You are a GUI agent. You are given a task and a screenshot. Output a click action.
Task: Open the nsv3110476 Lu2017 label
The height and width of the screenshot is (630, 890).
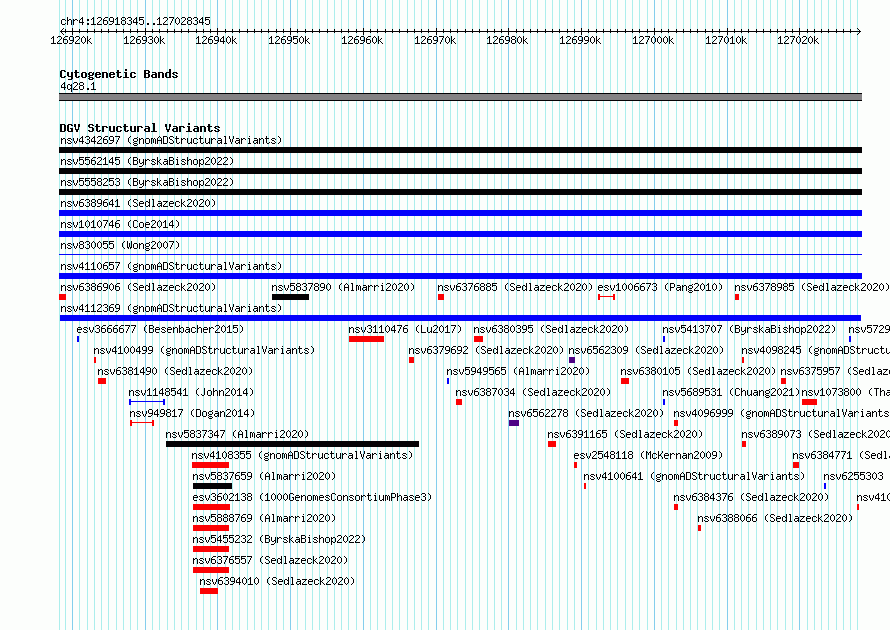405,329
